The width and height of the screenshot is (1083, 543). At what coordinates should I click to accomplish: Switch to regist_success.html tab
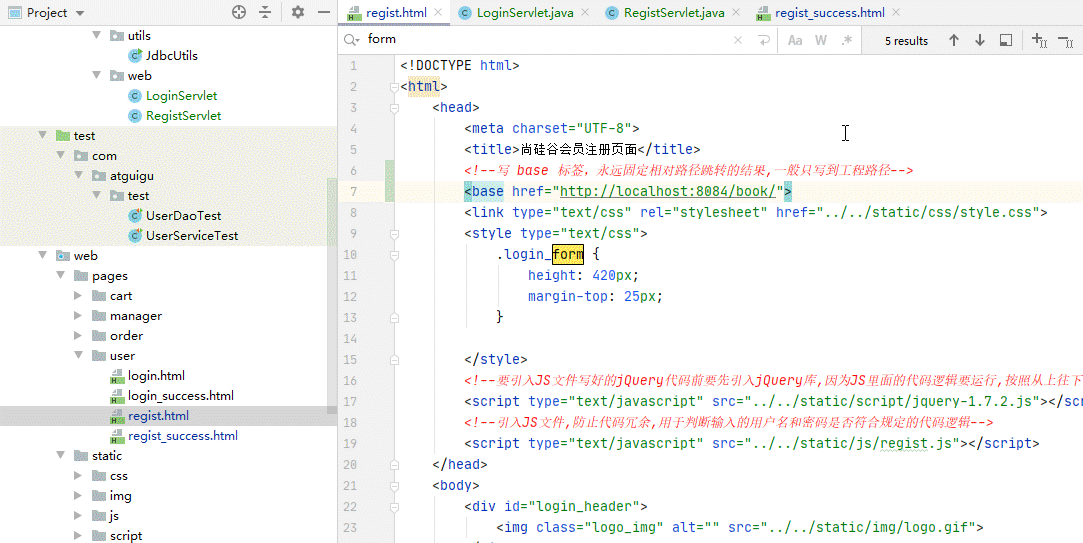[829, 12]
